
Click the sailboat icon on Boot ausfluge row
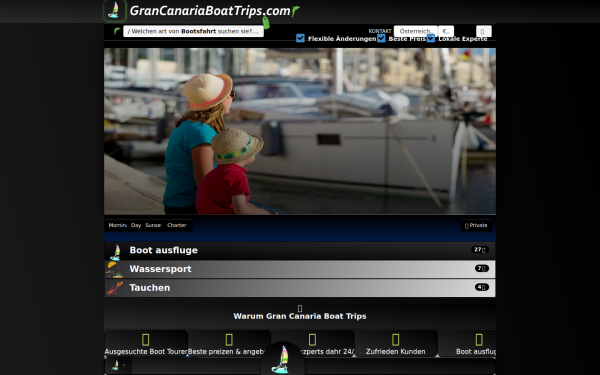click(115, 252)
